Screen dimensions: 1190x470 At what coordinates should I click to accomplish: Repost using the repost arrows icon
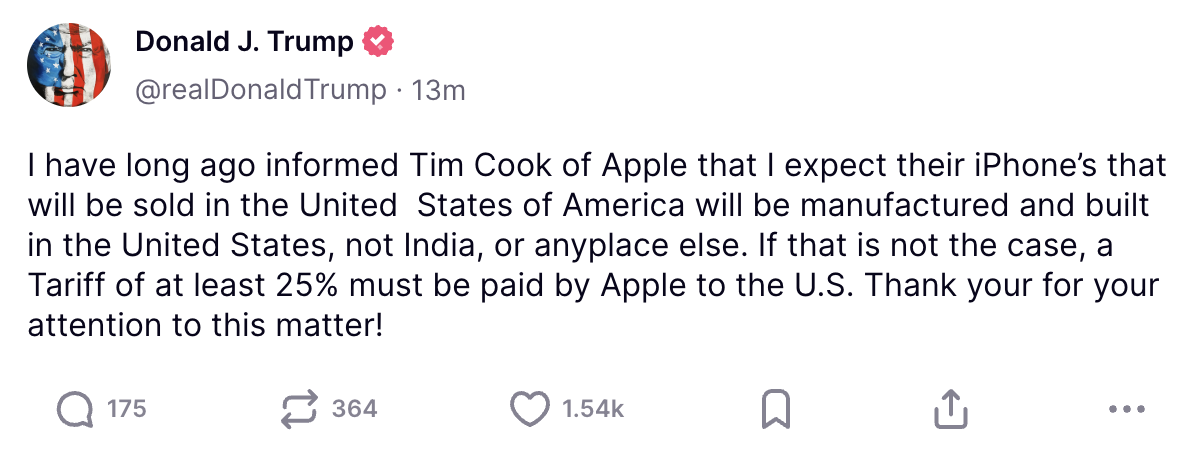click(300, 409)
